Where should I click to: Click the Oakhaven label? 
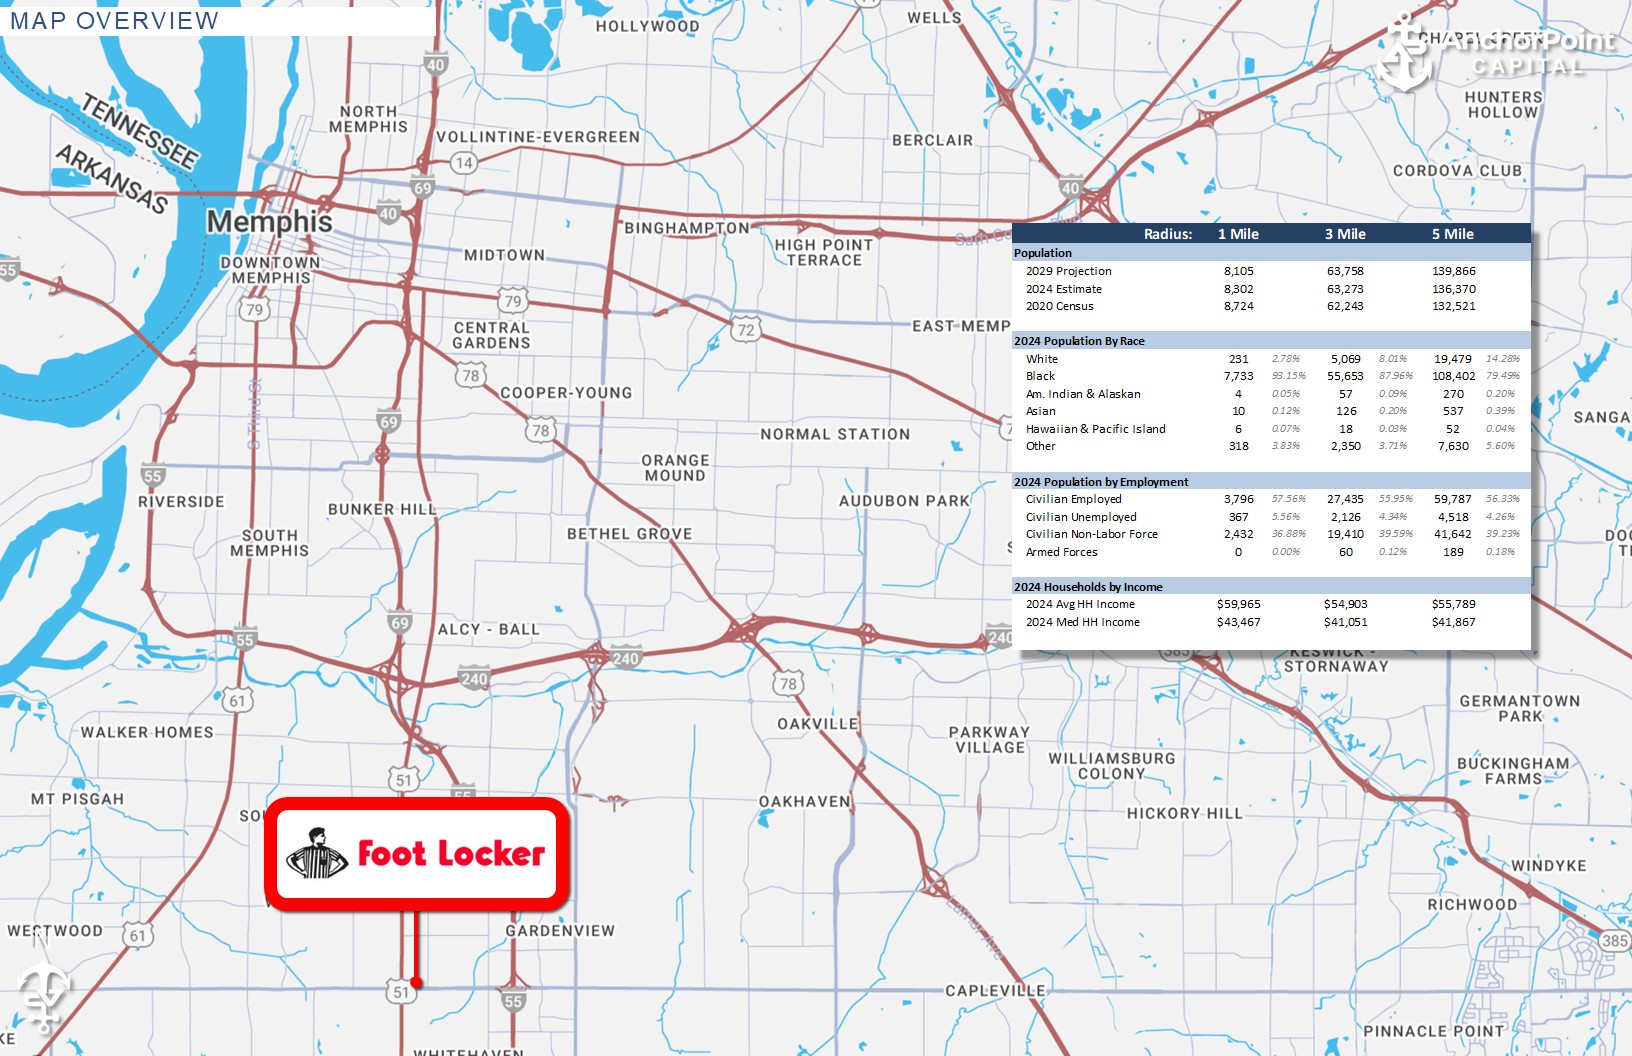click(x=805, y=801)
